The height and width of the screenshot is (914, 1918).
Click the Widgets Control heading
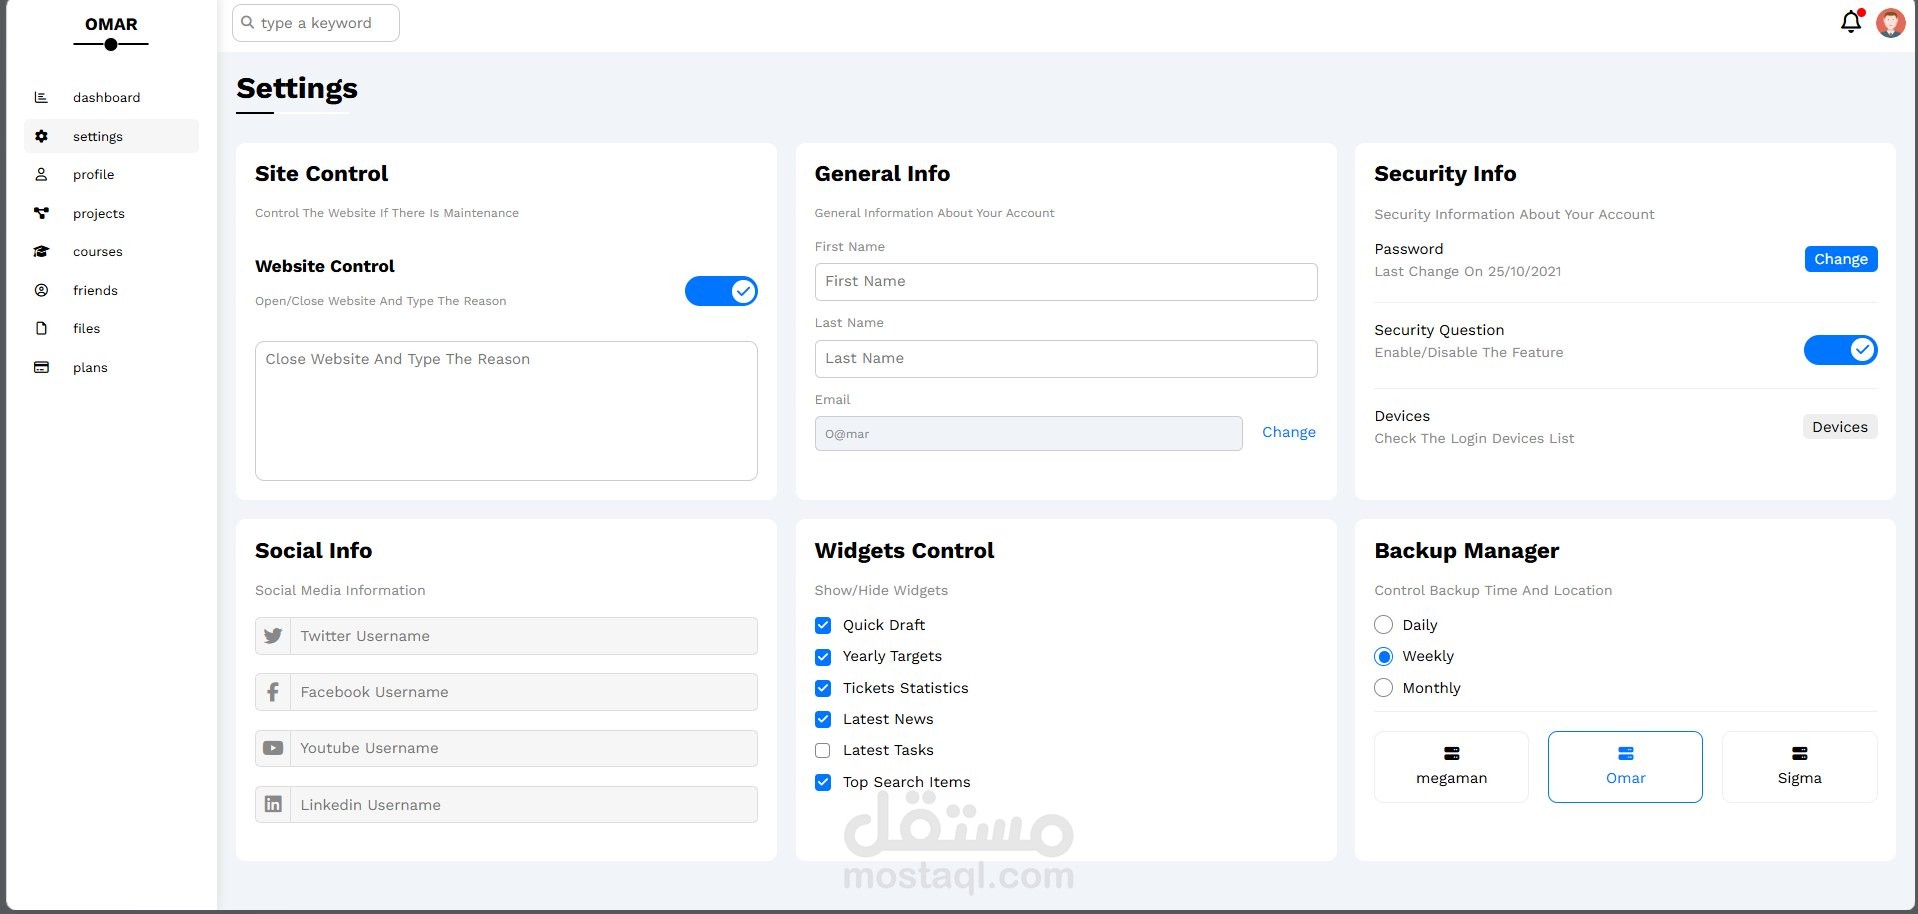point(905,551)
